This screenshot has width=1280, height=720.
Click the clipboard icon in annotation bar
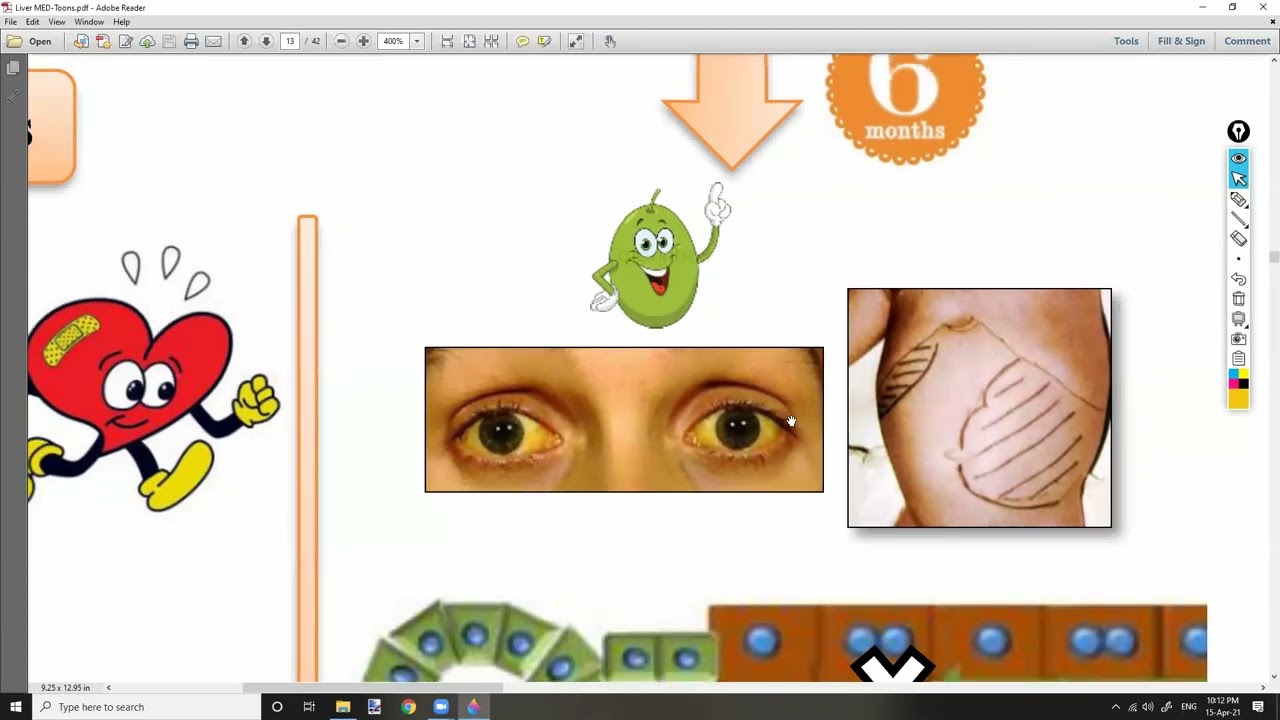tap(1238, 359)
